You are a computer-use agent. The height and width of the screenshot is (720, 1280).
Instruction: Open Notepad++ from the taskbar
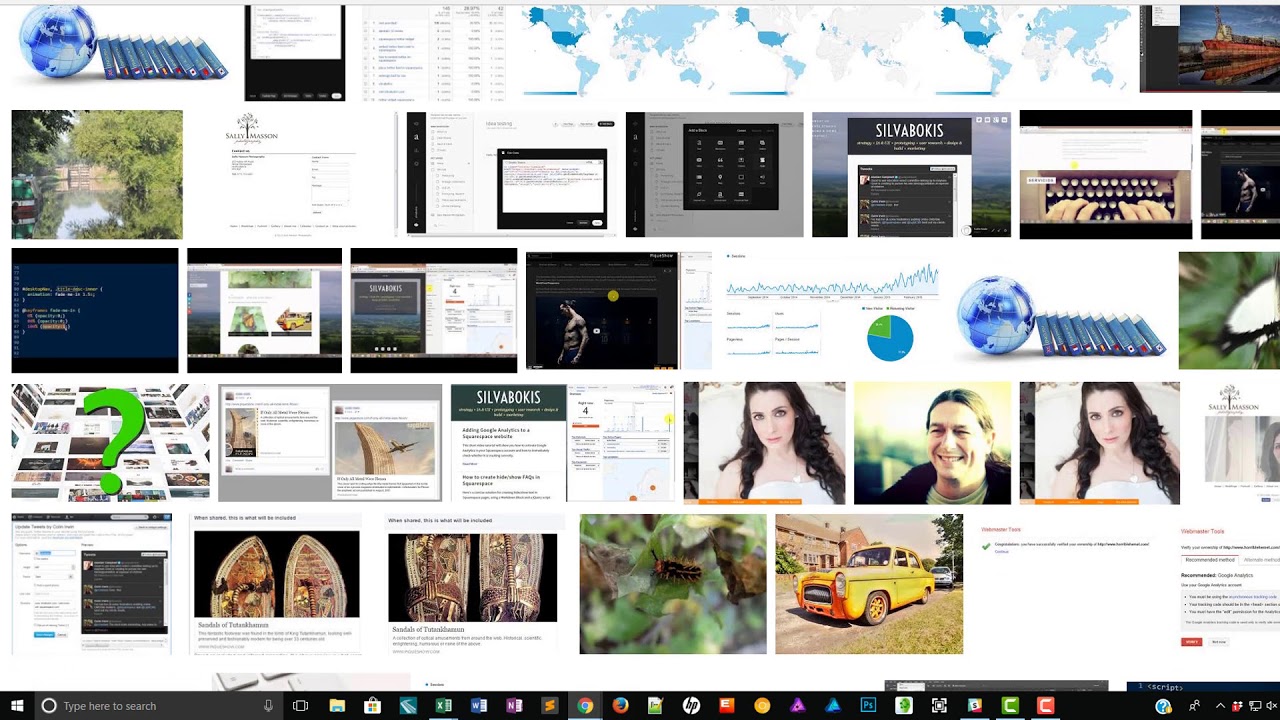[655, 706]
